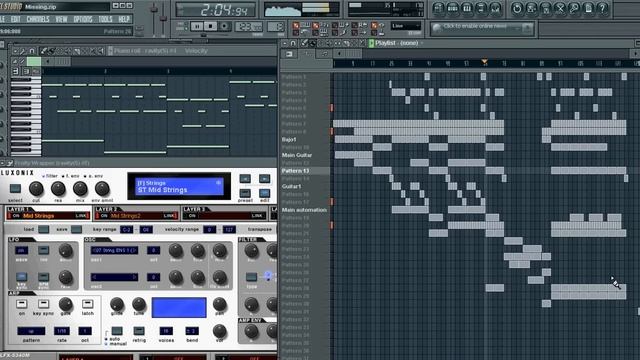Pause playback with the Pause button
The width and height of the screenshot is (640, 360).
[x=197, y=27]
